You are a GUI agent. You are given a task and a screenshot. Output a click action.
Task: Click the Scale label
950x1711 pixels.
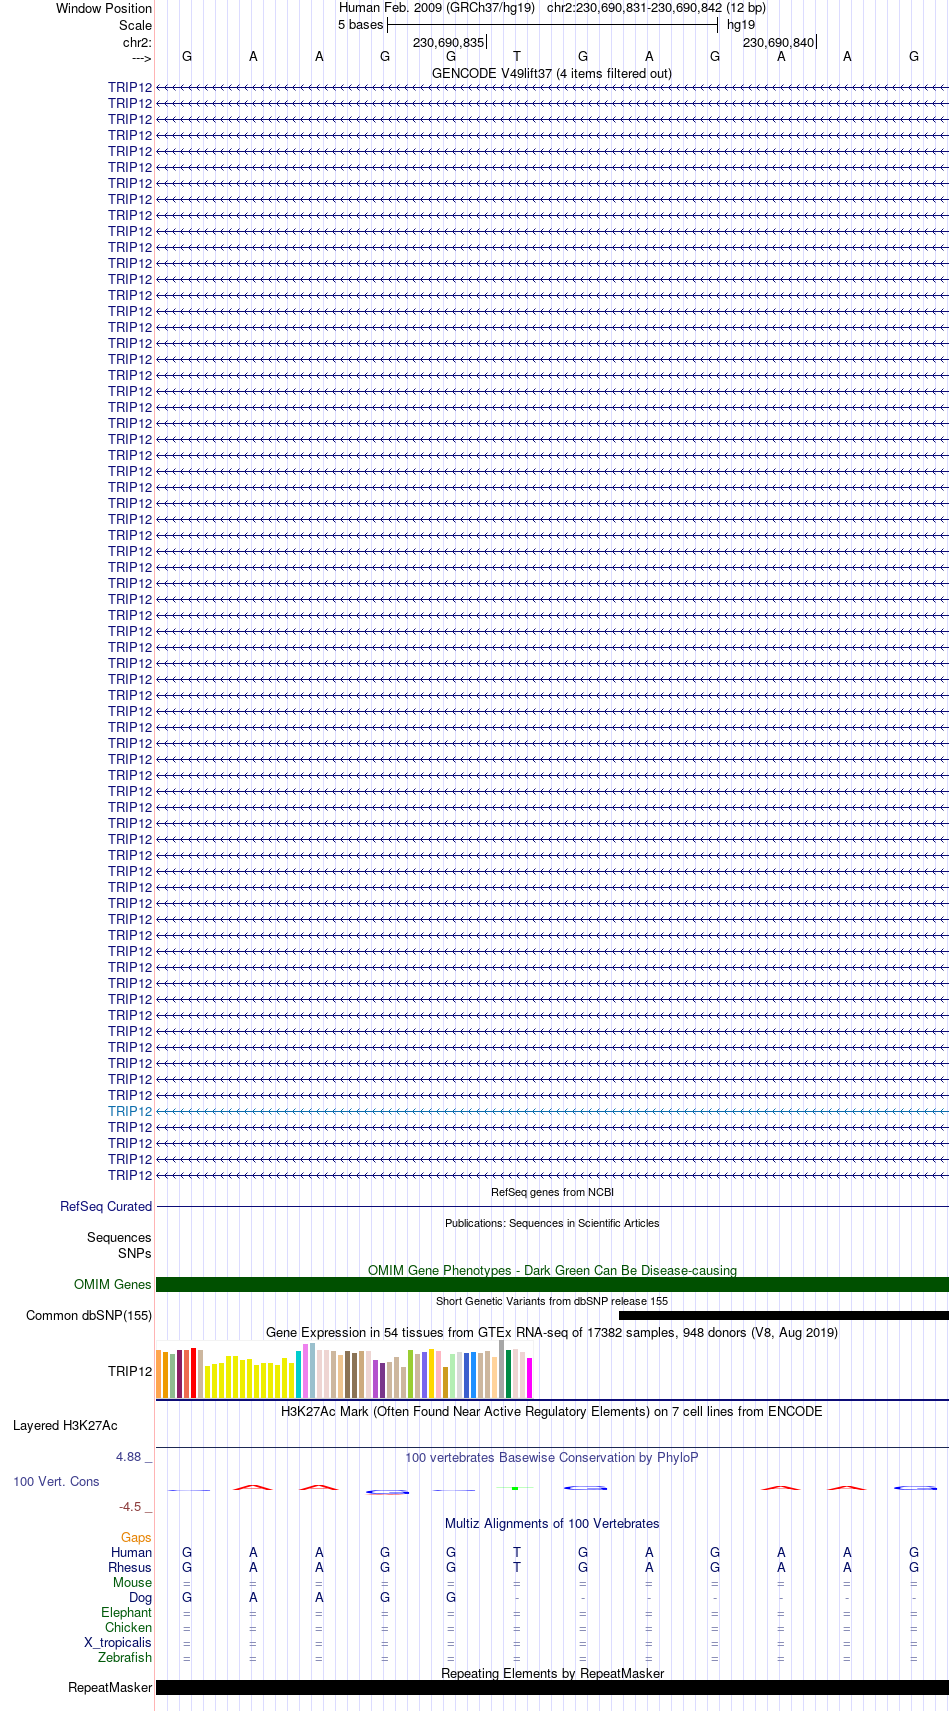136,25
